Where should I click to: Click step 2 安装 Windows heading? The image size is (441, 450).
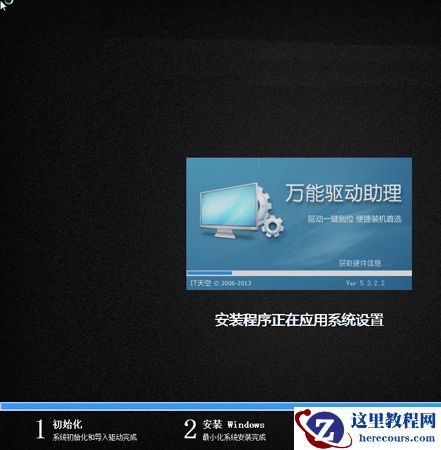tap(233, 424)
